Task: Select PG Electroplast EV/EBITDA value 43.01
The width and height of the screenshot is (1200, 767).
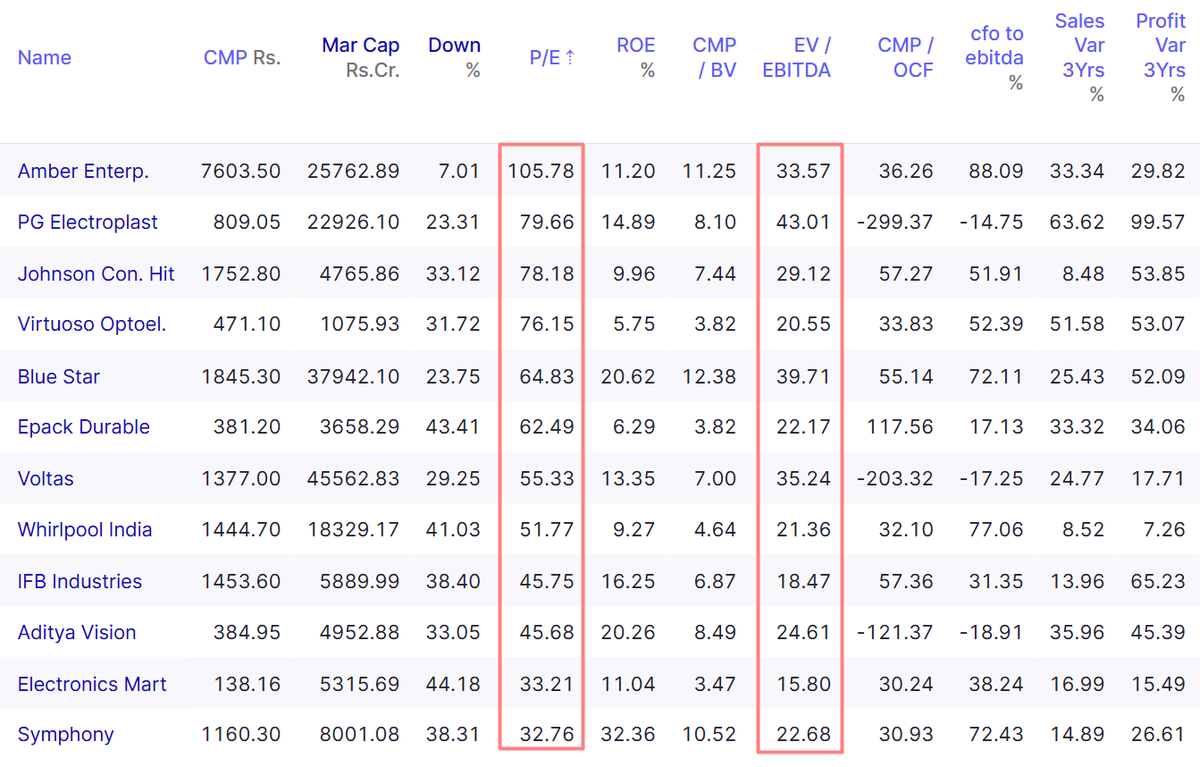Action: tap(803, 222)
